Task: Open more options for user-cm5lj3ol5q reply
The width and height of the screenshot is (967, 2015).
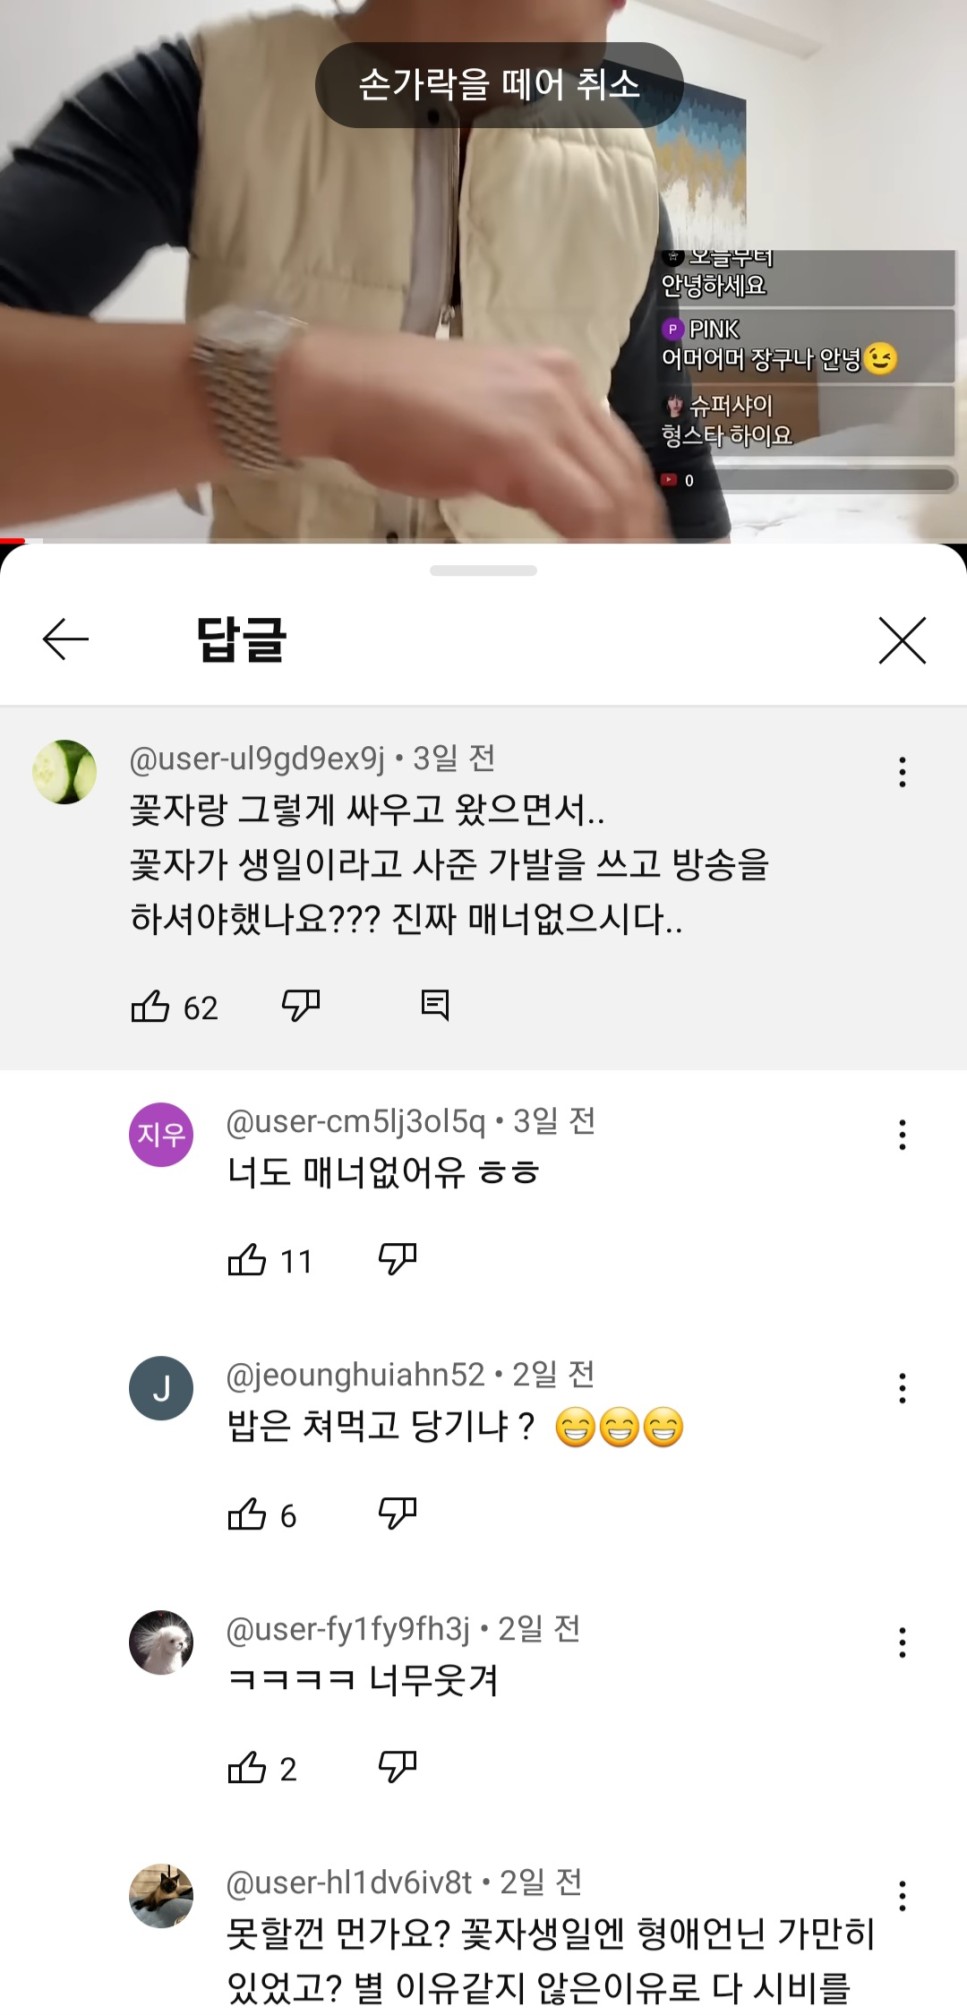Action: click(902, 1135)
